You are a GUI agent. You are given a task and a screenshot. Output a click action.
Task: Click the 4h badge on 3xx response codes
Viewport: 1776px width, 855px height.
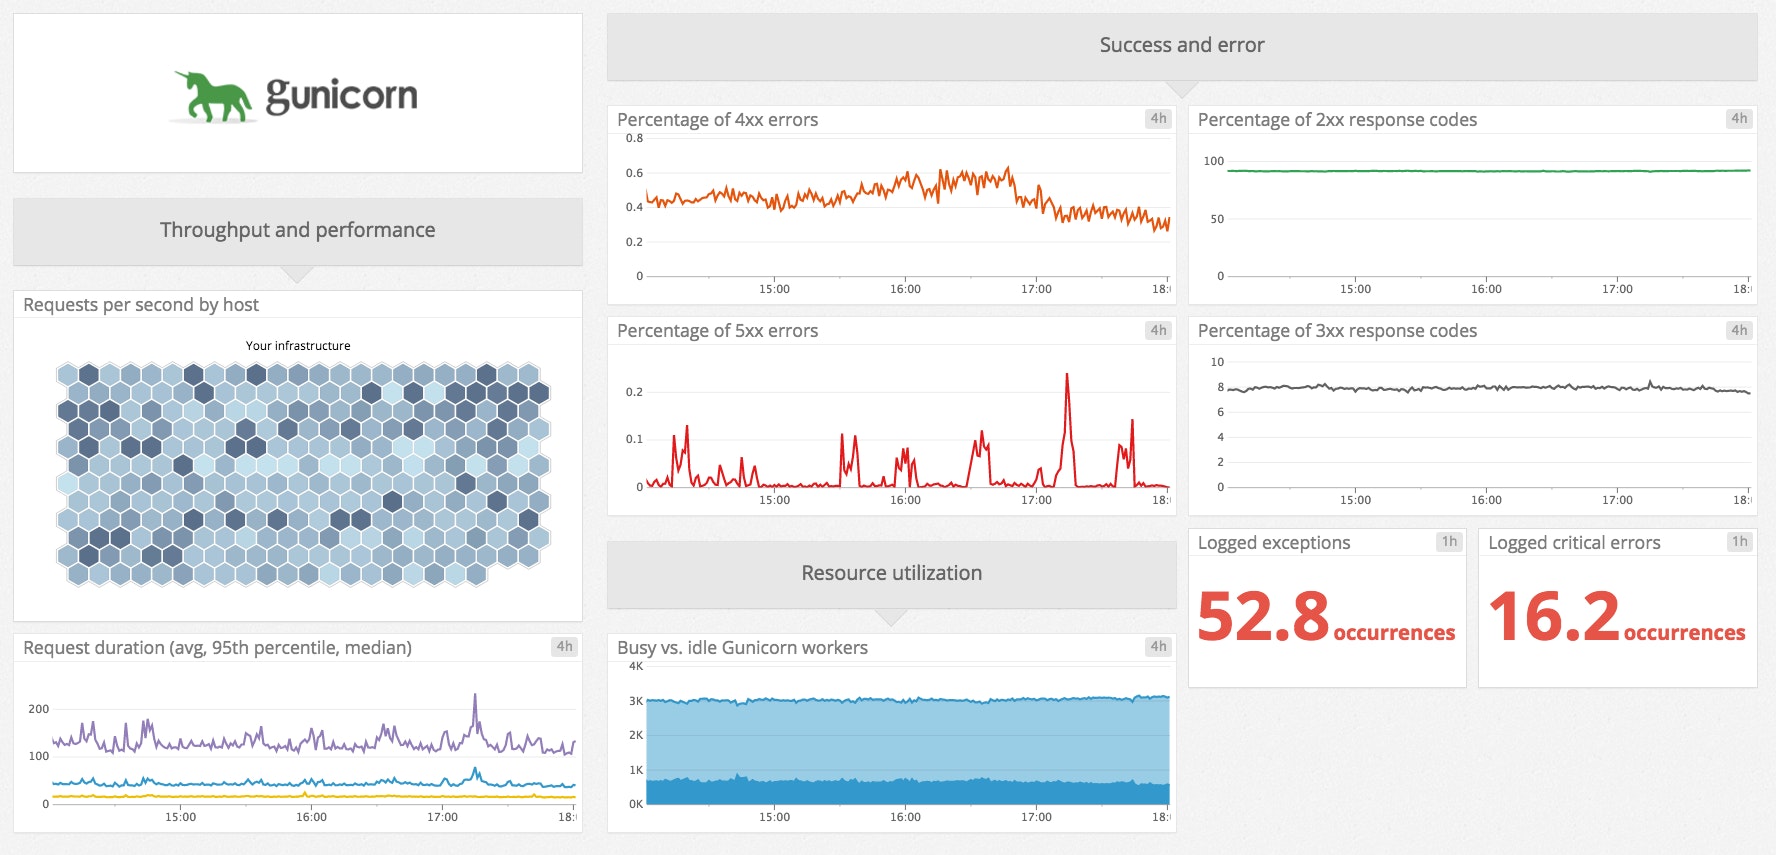(1739, 330)
